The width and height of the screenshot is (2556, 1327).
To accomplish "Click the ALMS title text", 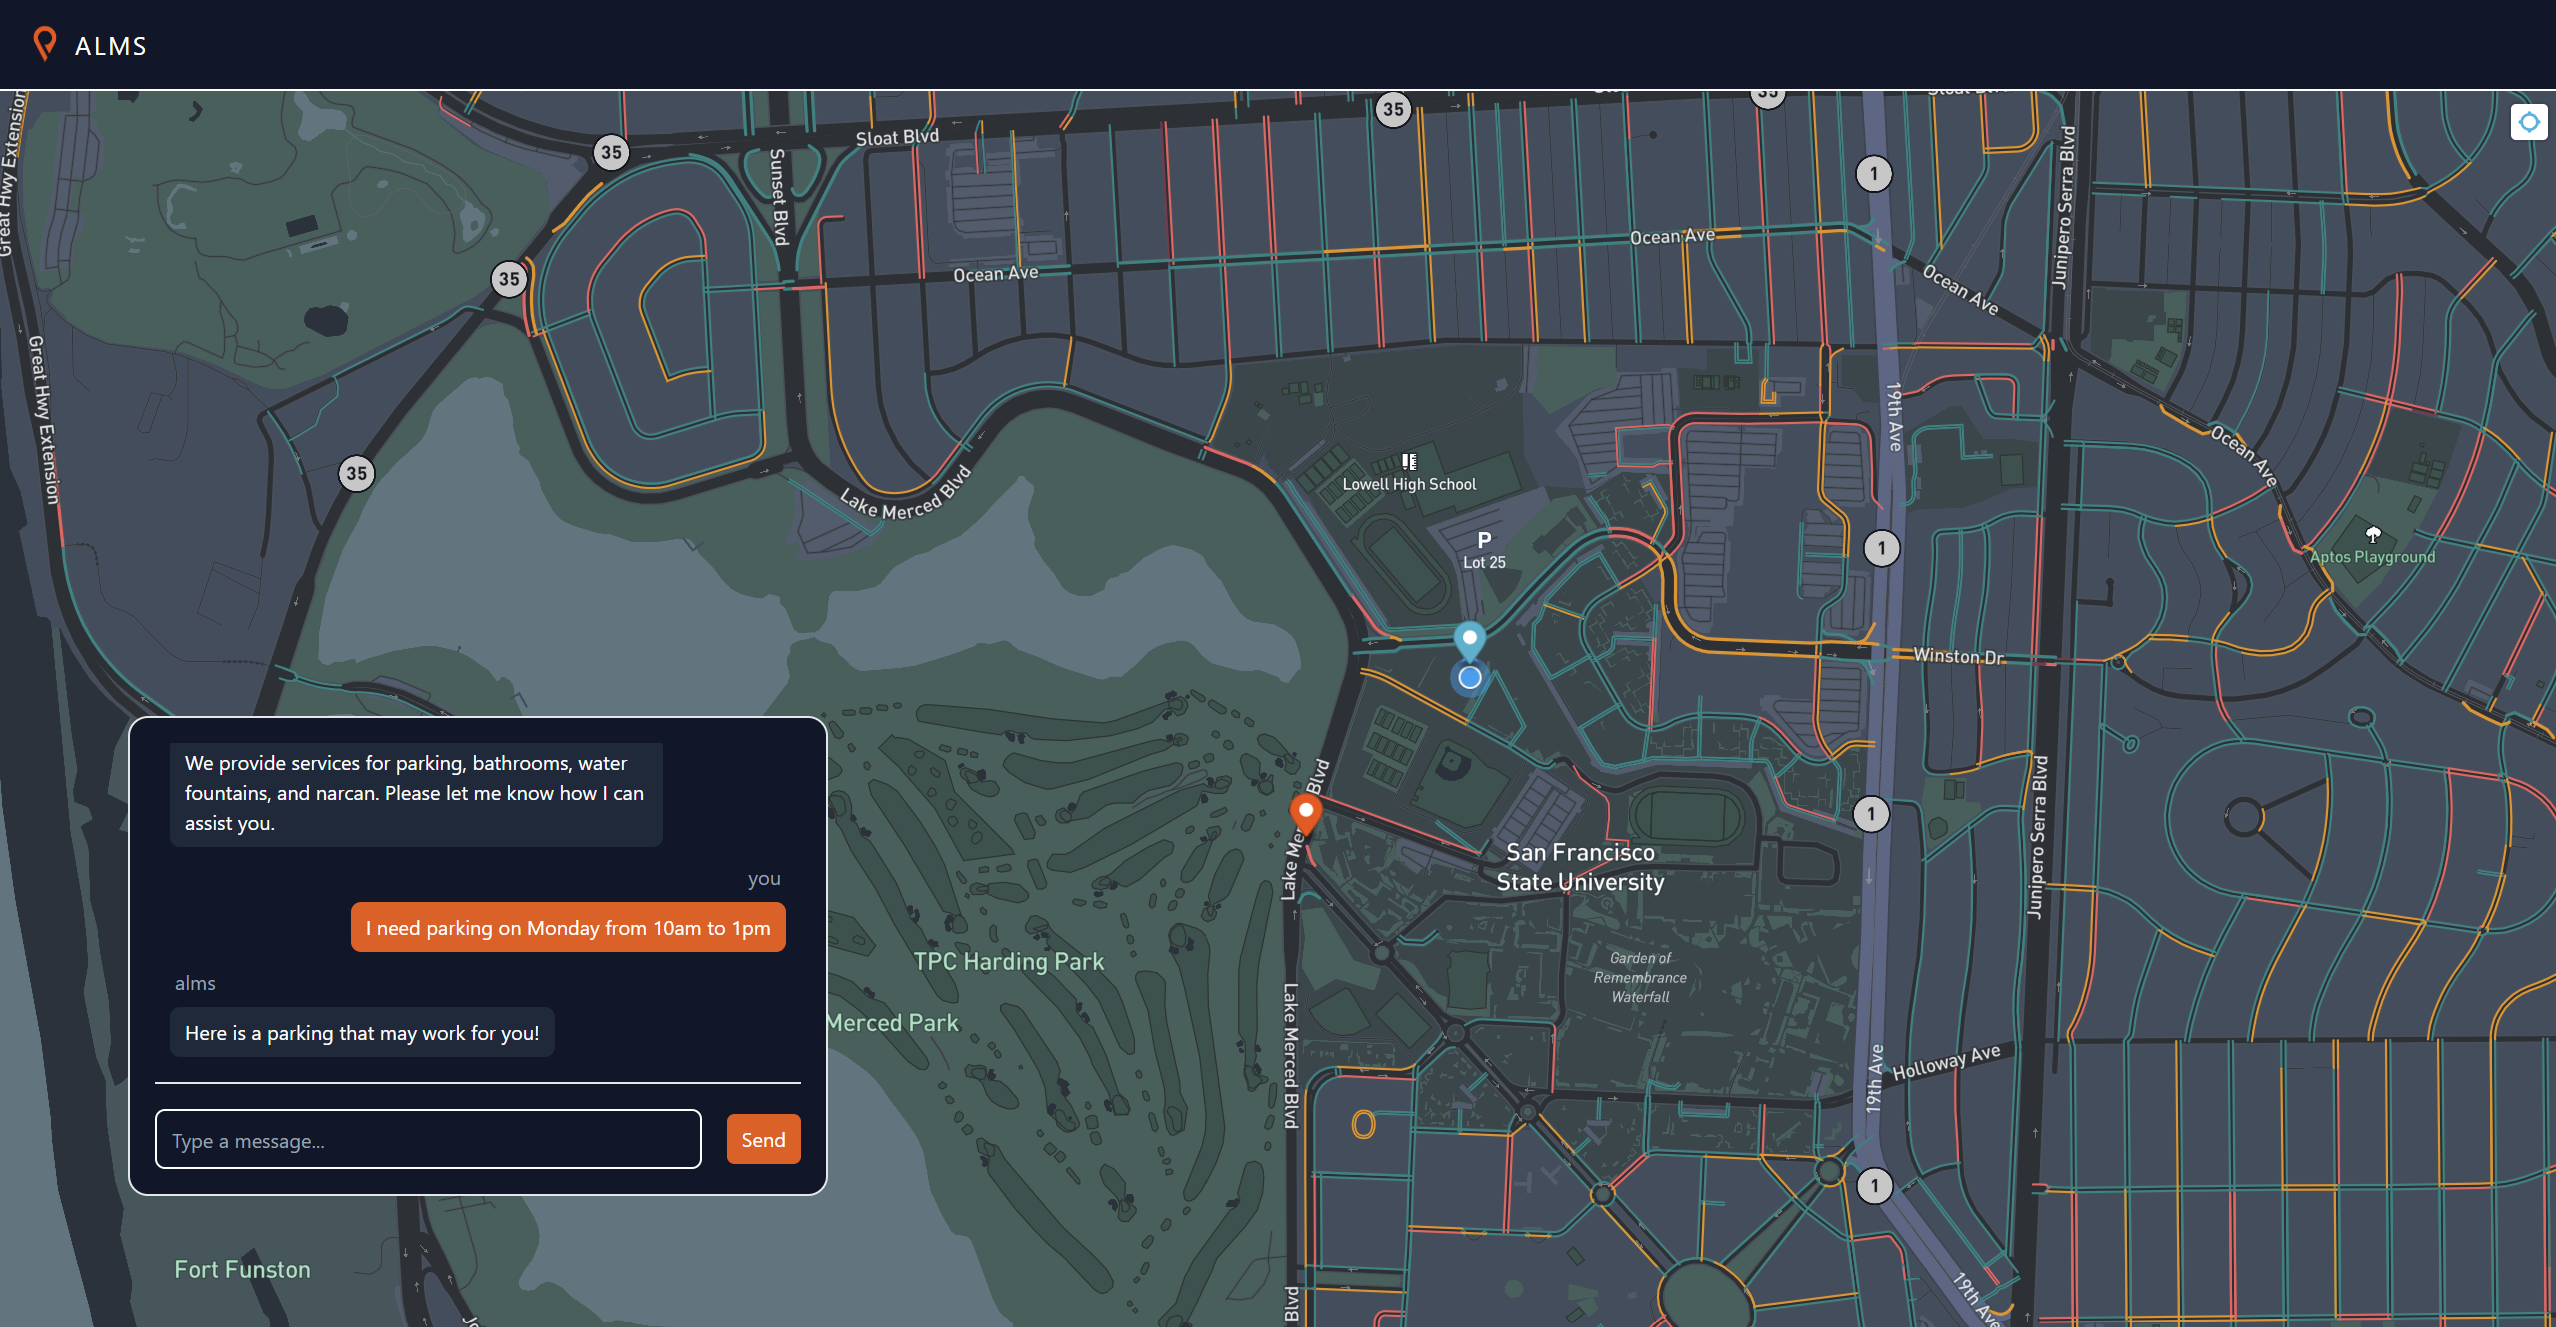I will click(111, 46).
